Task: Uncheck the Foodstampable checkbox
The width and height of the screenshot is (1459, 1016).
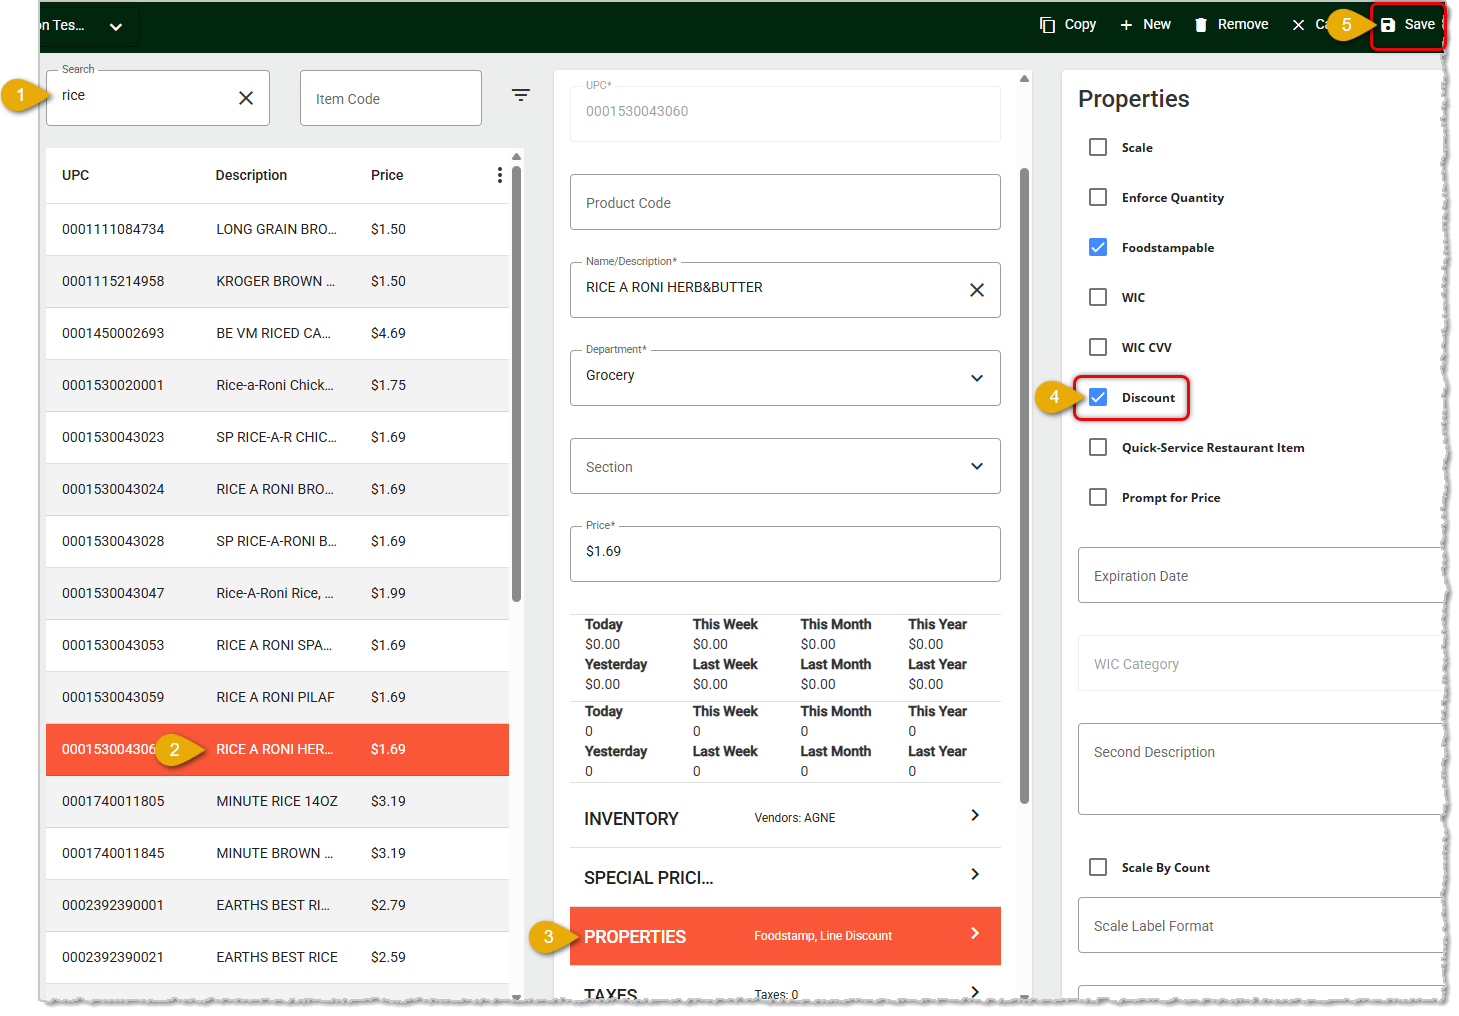Action: point(1098,247)
